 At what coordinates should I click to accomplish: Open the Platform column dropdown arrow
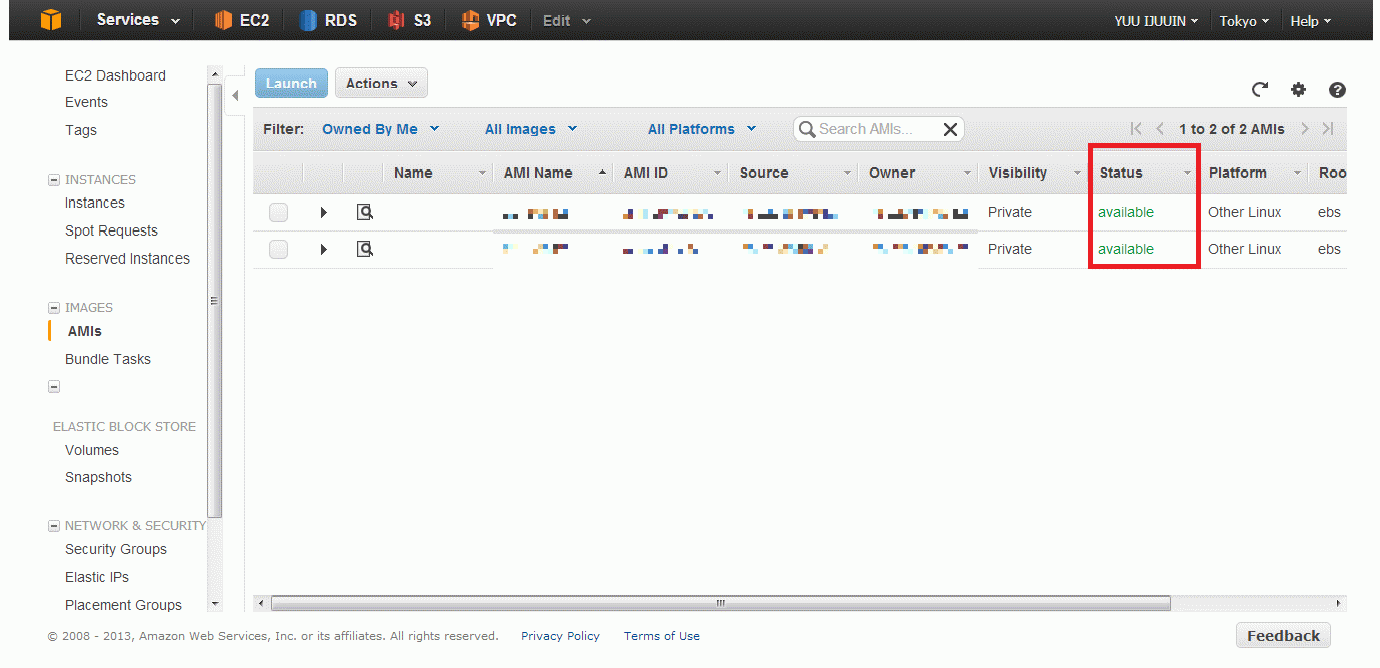pyautogui.click(x=1297, y=173)
